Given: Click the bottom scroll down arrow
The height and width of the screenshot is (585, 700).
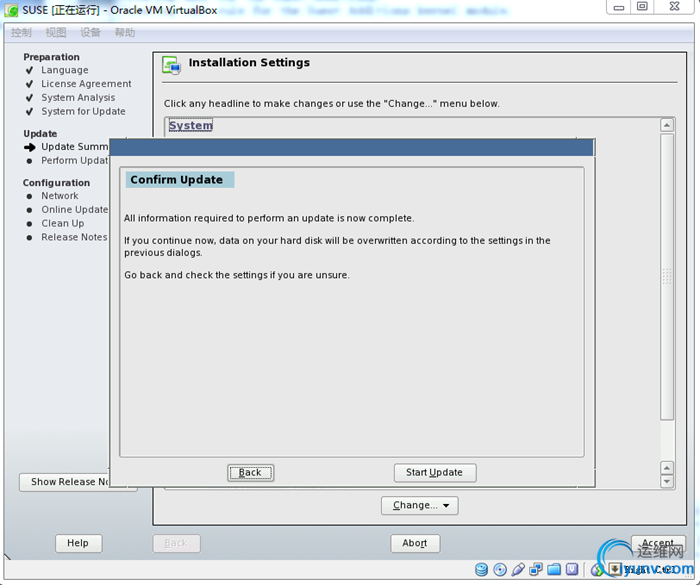Looking at the screenshot, I should pyautogui.click(x=667, y=481).
